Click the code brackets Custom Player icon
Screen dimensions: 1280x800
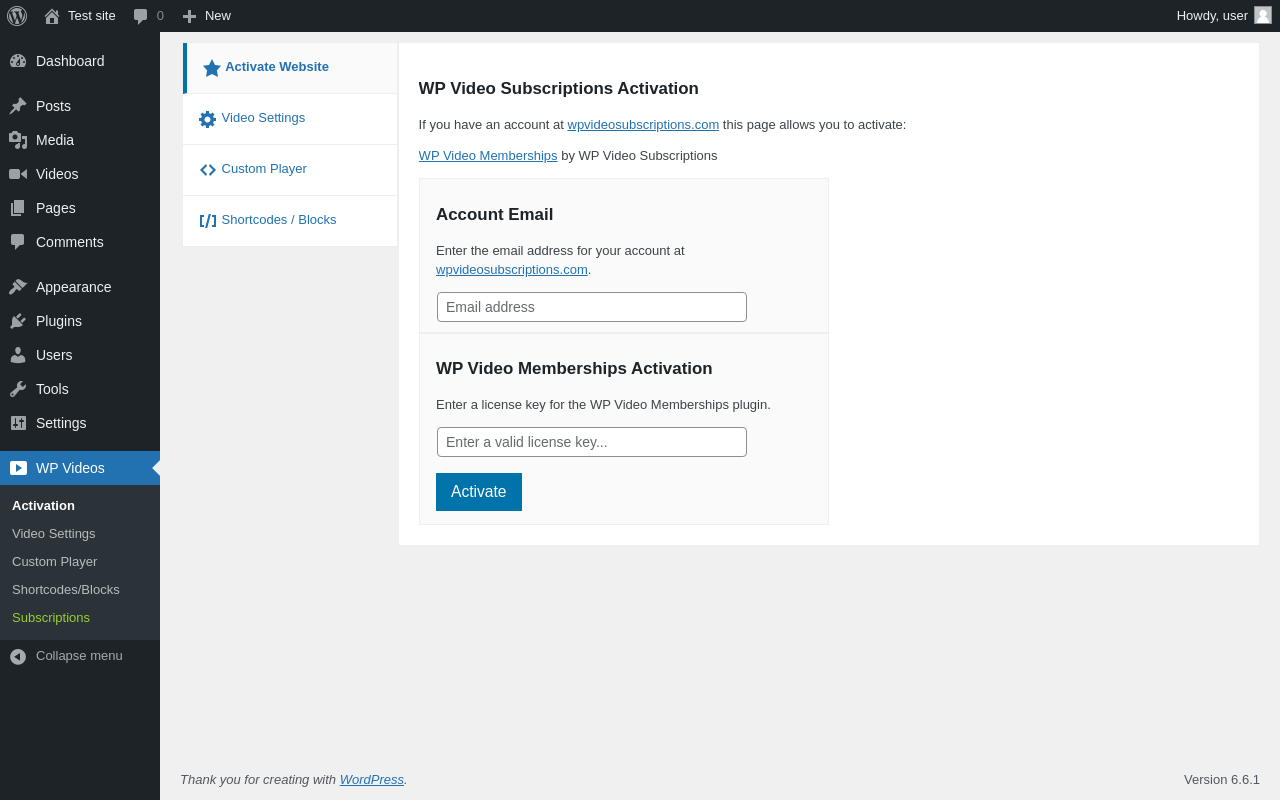click(208, 170)
